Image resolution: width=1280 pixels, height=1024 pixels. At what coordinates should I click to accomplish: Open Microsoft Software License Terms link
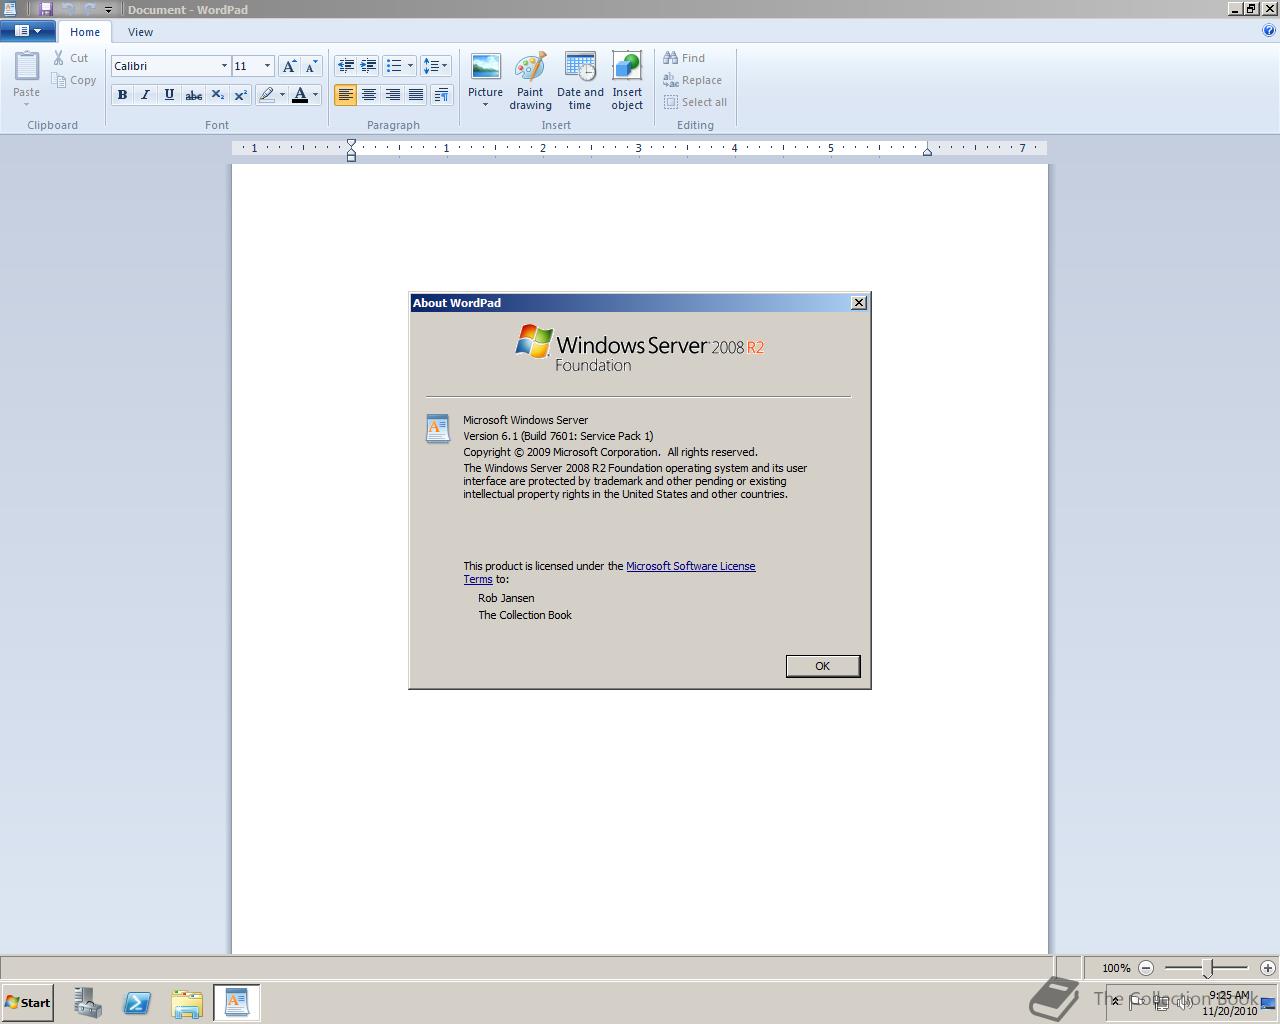[690, 566]
